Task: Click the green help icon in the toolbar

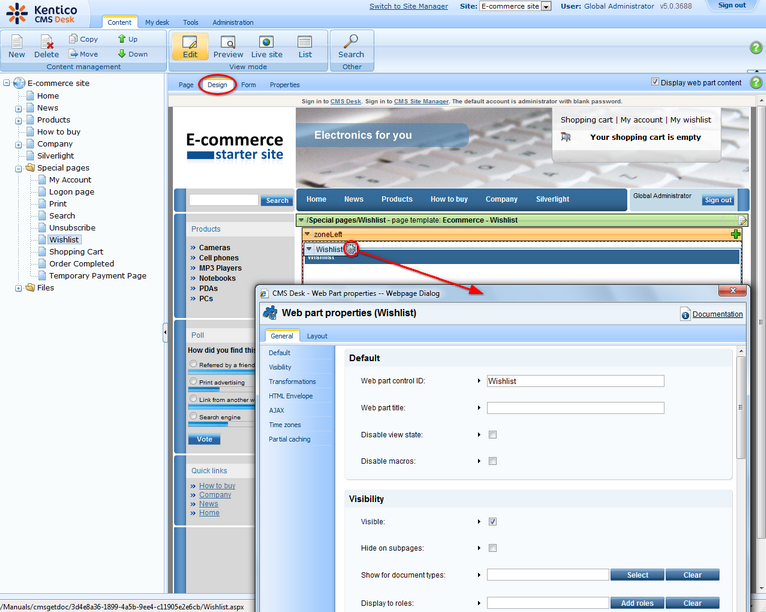Action: click(x=756, y=48)
